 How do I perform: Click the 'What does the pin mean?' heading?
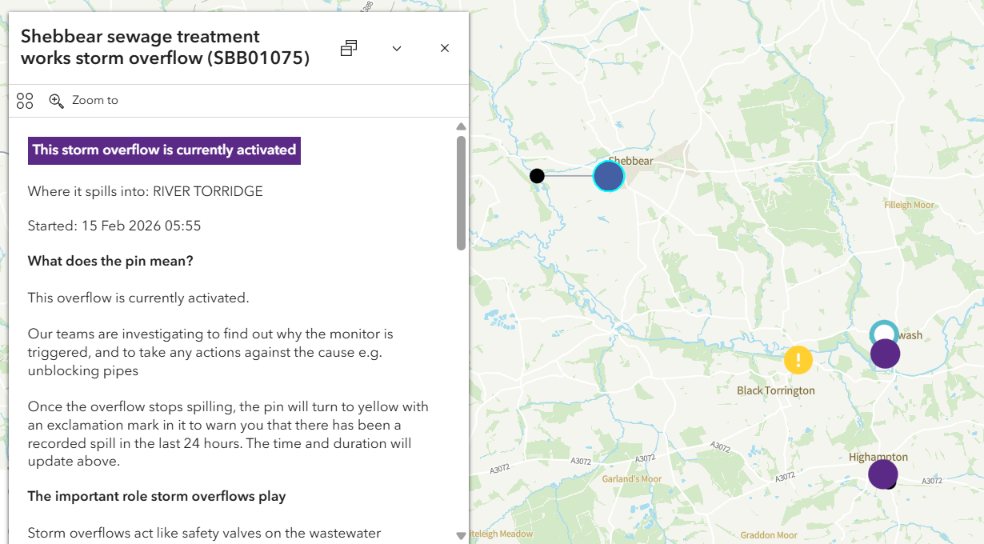pos(110,261)
